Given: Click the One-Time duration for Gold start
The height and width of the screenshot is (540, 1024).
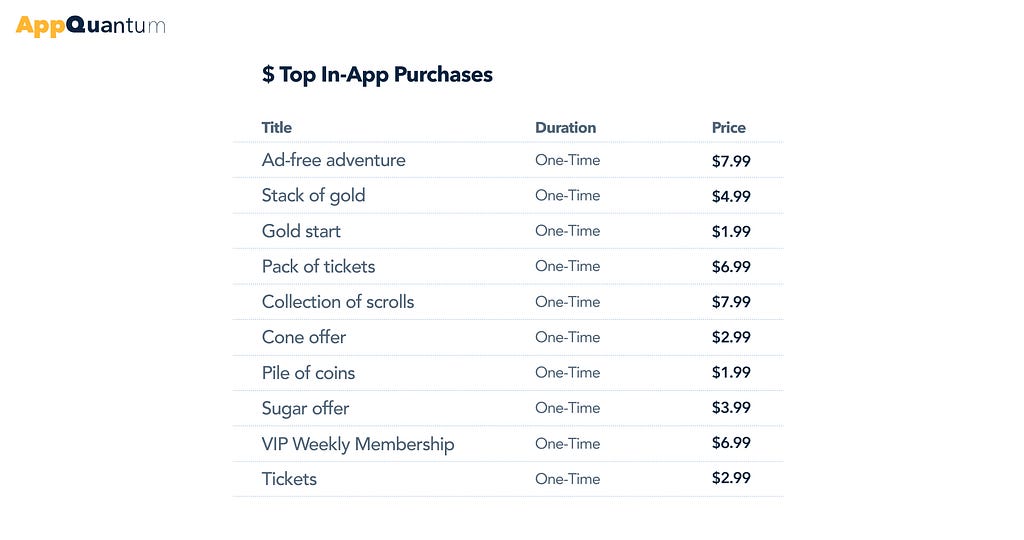Looking at the screenshot, I should [x=568, y=230].
